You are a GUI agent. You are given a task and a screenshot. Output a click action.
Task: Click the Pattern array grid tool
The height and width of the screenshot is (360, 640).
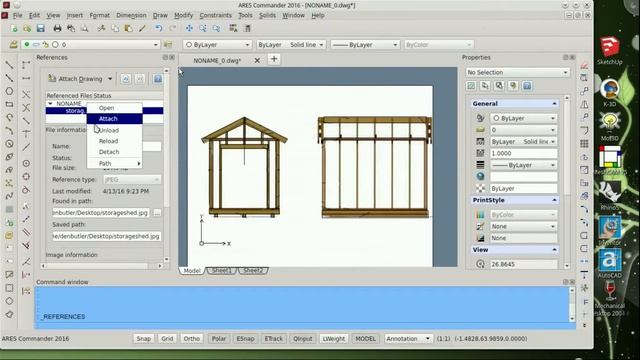pos(584,144)
